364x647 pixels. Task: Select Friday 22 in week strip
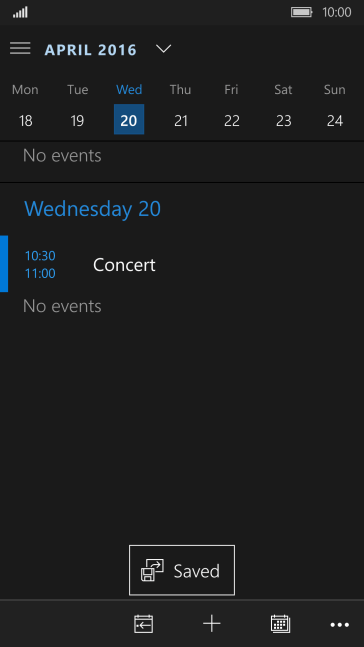click(232, 120)
